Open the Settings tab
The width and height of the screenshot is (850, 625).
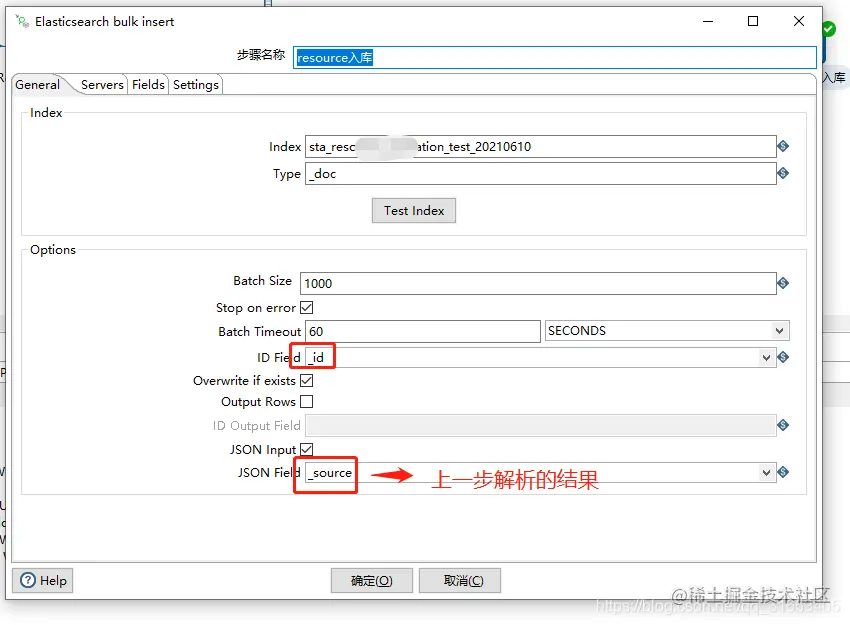196,85
